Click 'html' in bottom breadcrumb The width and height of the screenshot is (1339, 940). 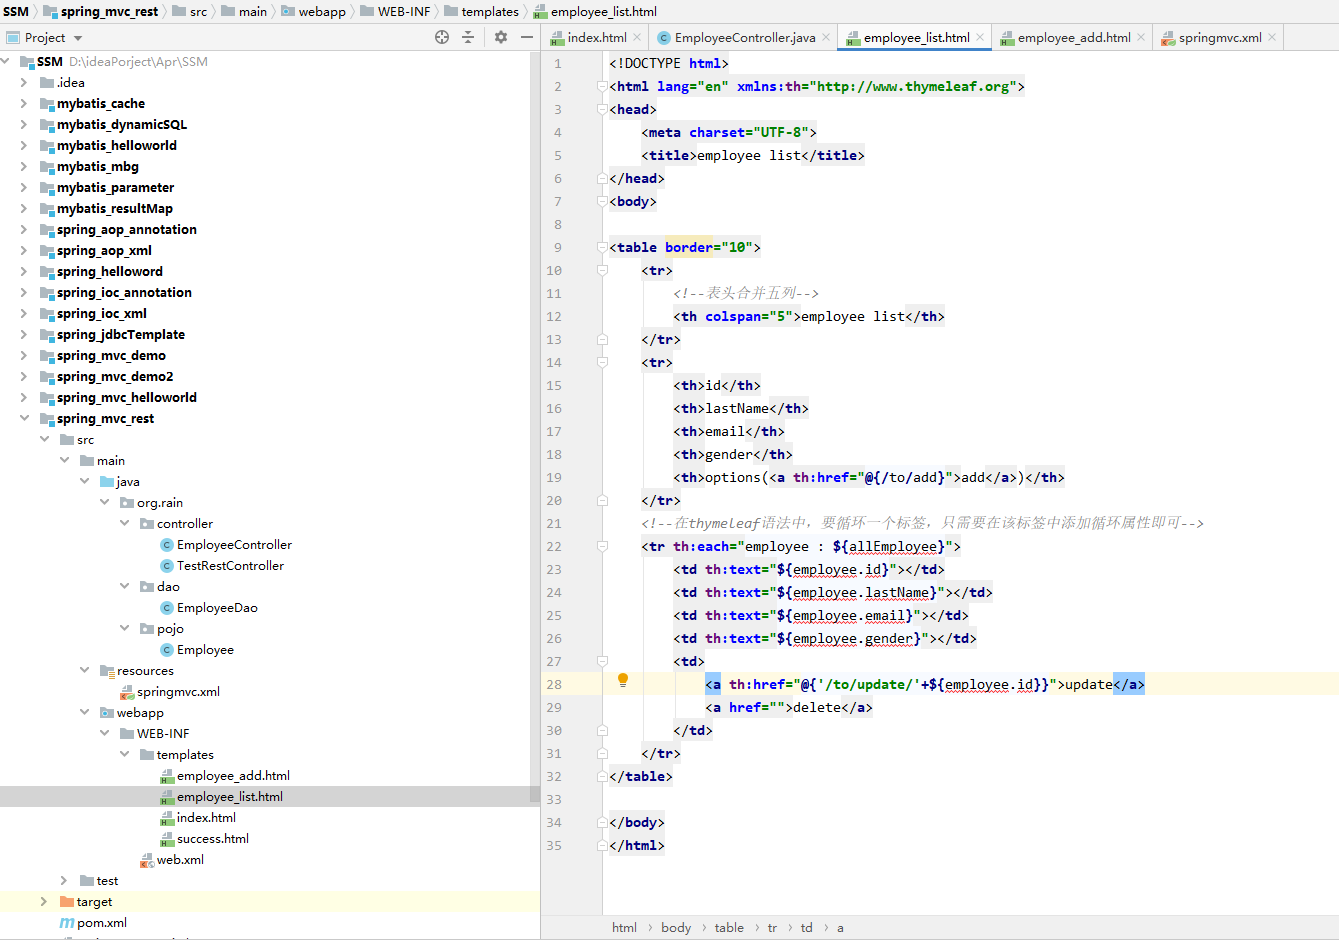pos(624,928)
